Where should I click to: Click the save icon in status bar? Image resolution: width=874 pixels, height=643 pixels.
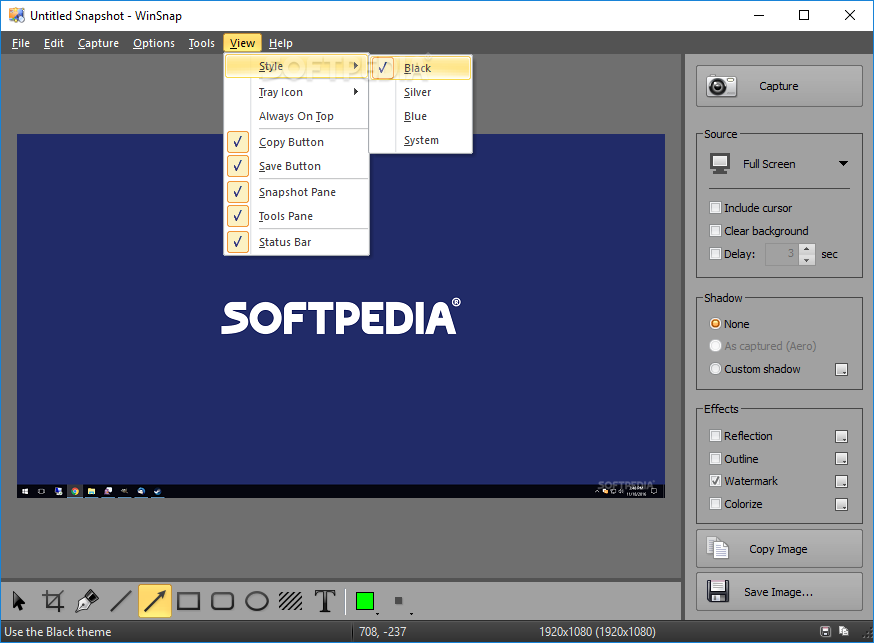(826, 631)
